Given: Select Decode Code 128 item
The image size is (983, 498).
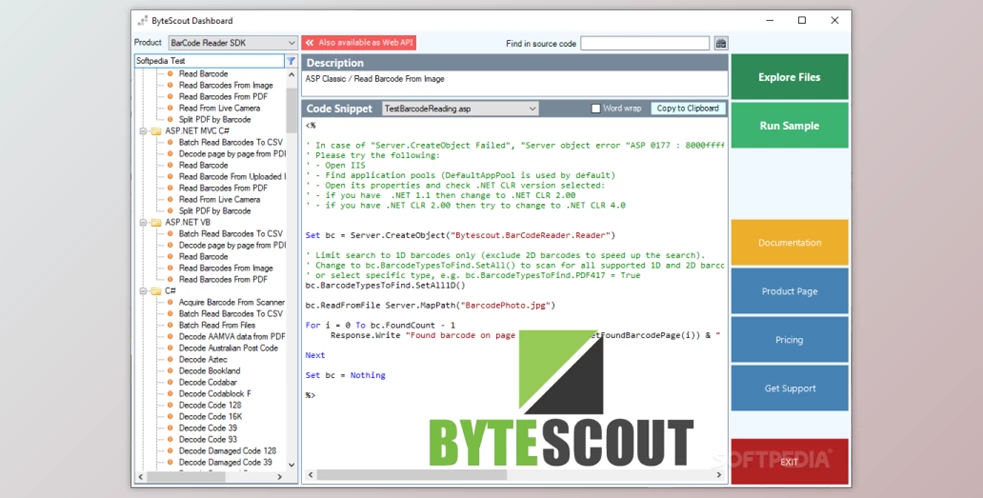Looking at the screenshot, I should click(210, 405).
